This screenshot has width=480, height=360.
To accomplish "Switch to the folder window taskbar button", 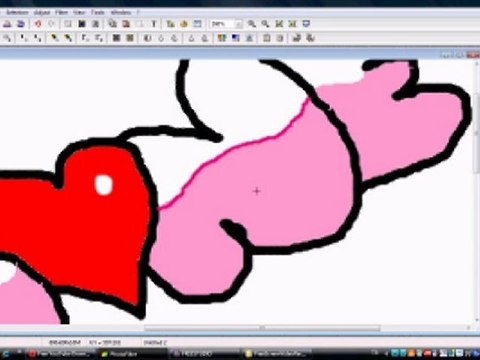I will 277,354.
